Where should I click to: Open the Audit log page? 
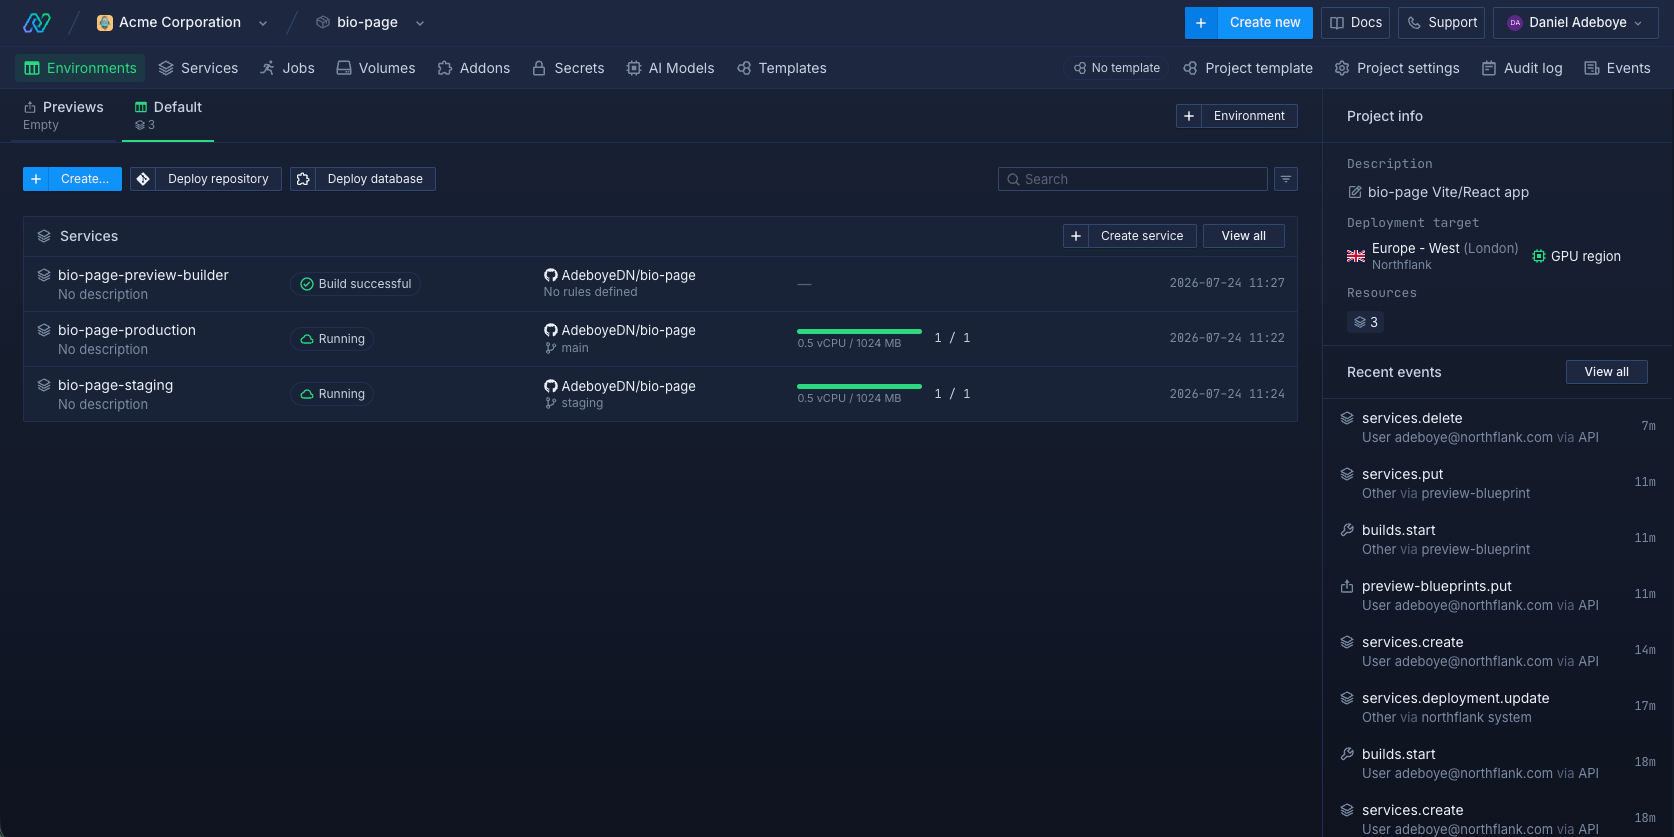(1522, 68)
